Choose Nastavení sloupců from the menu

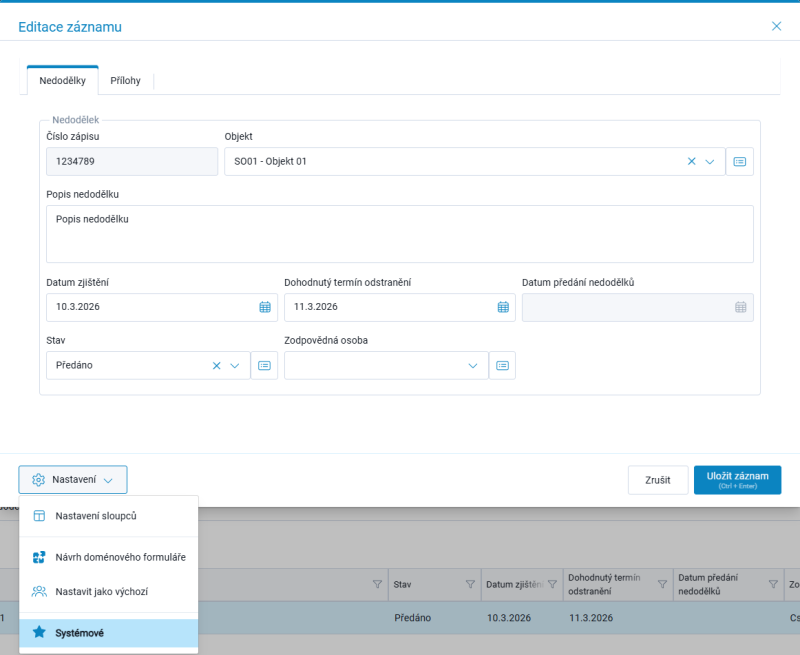point(109,516)
